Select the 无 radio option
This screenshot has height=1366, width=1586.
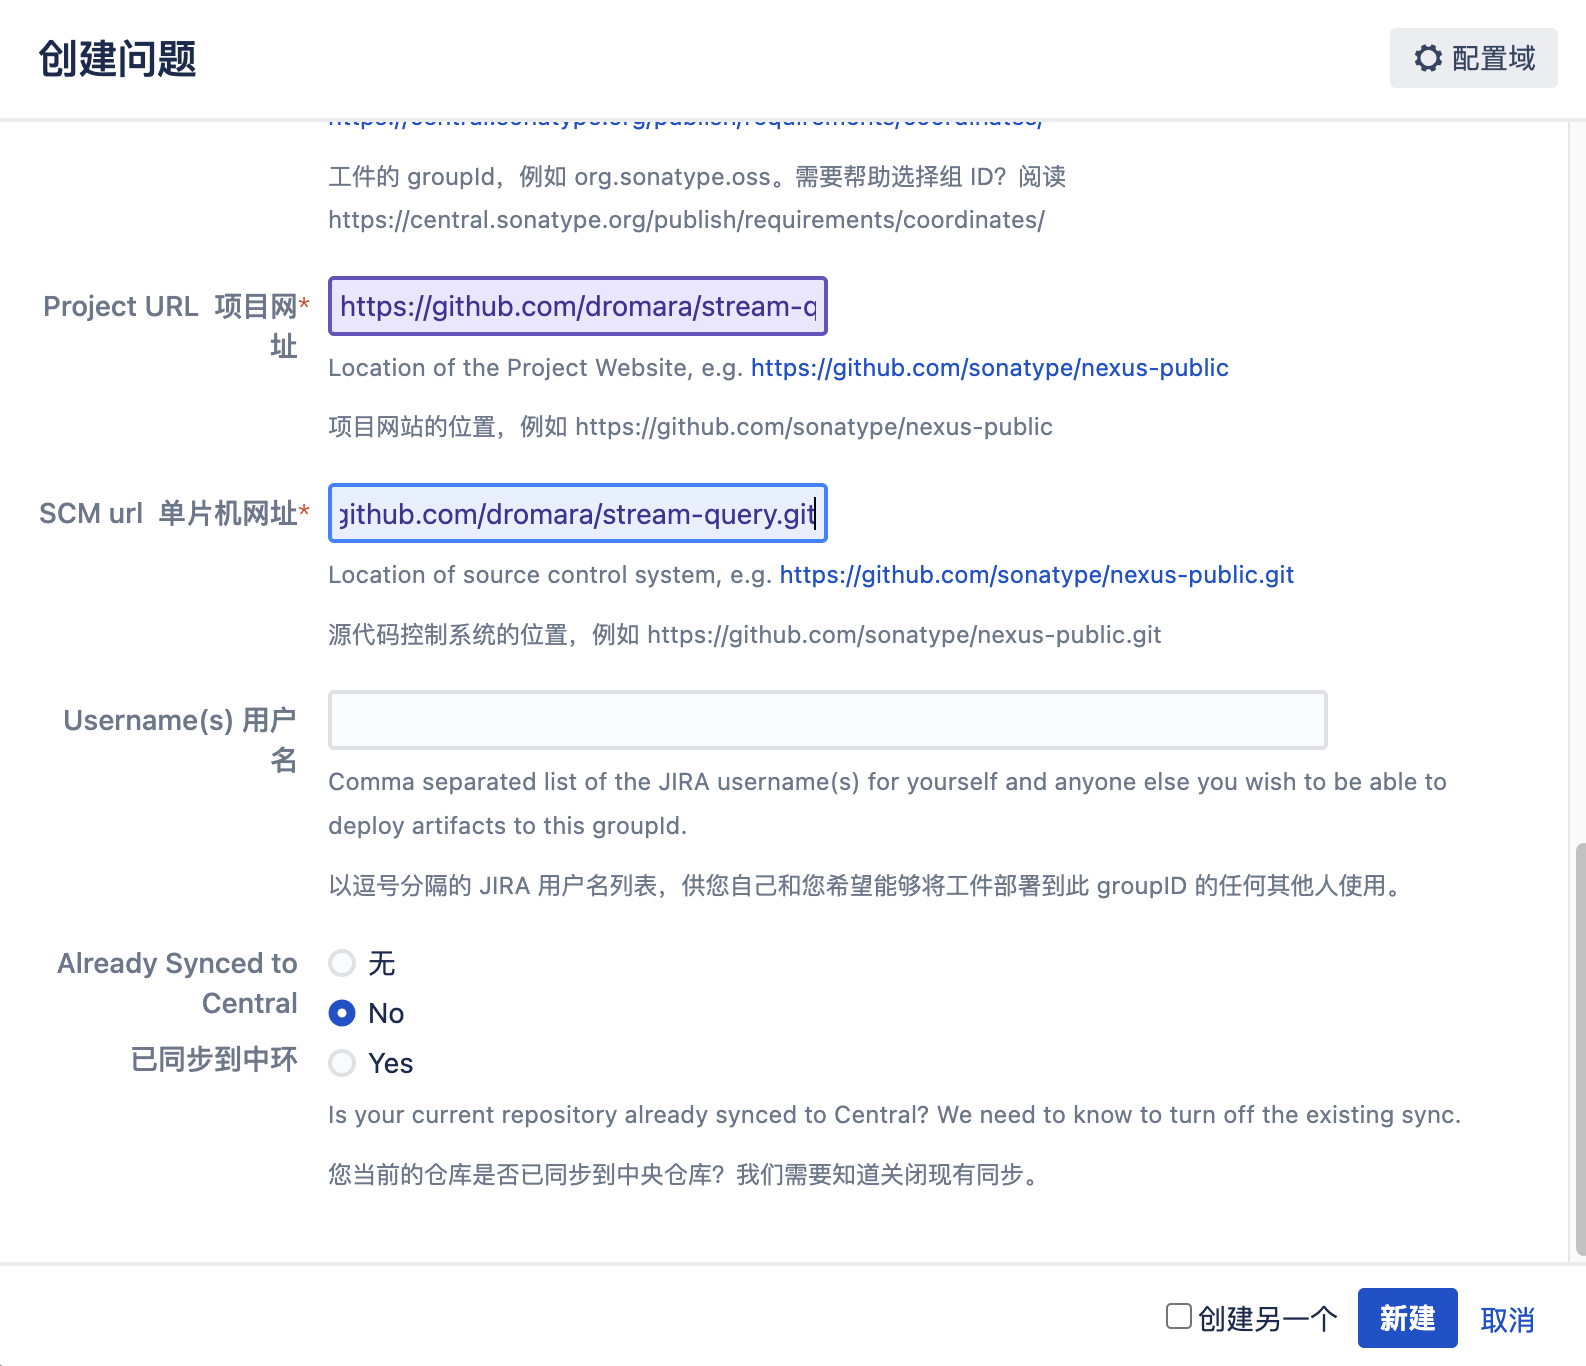click(x=342, y=963)
